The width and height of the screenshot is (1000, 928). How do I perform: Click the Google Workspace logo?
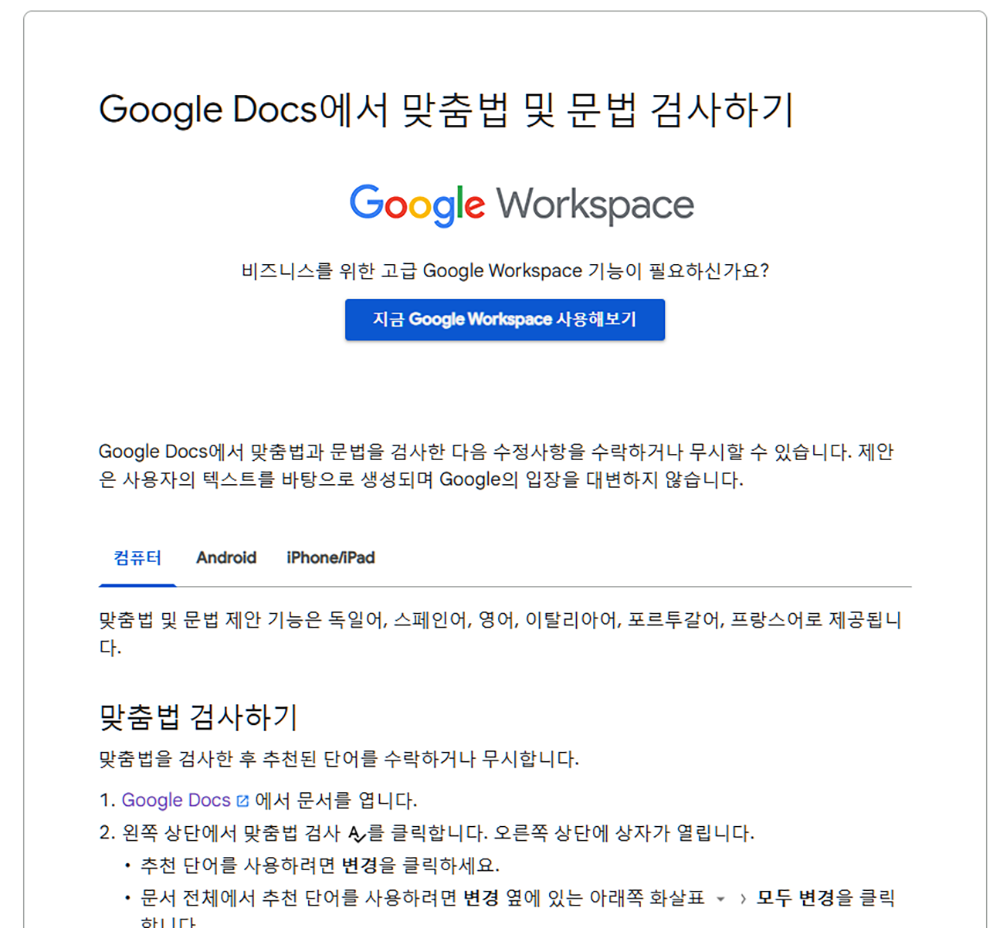[x=520, y=204]
